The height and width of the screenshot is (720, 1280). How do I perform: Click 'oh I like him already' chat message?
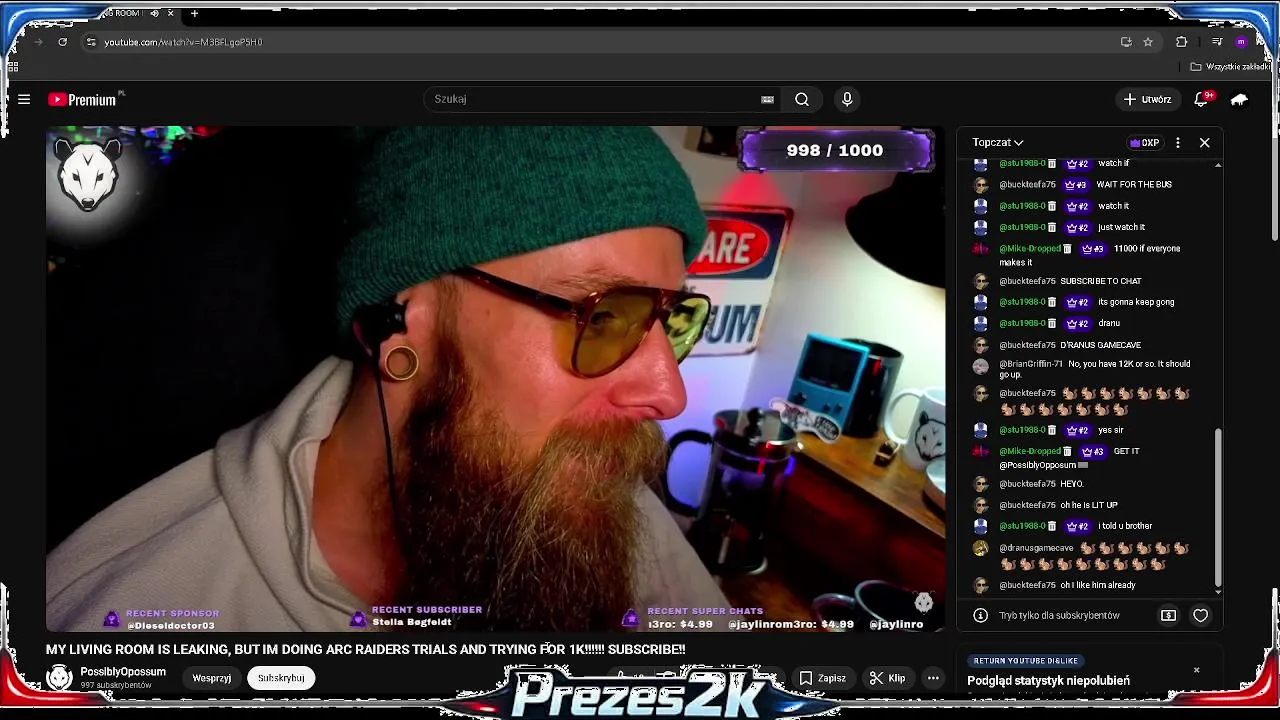point(1098,585)
